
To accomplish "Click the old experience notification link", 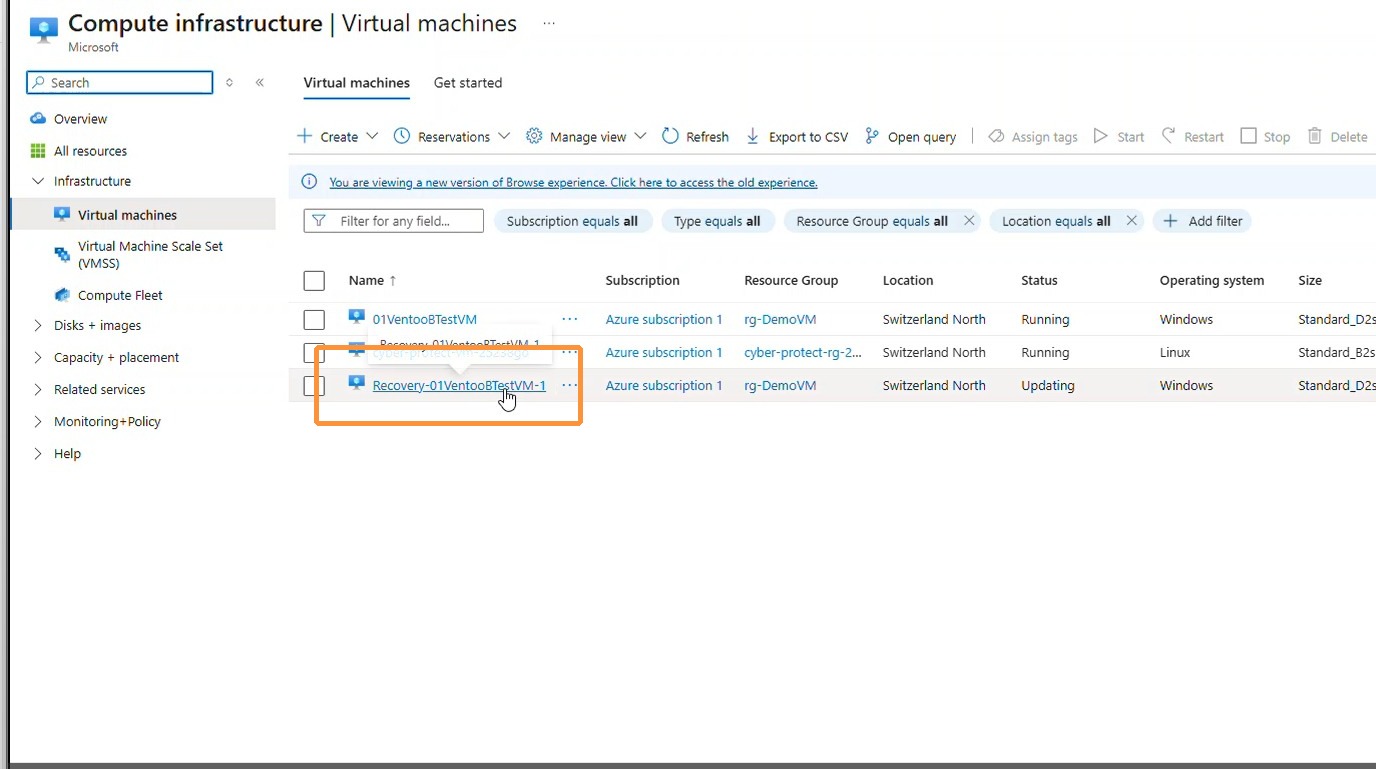I will click(573, 182).
